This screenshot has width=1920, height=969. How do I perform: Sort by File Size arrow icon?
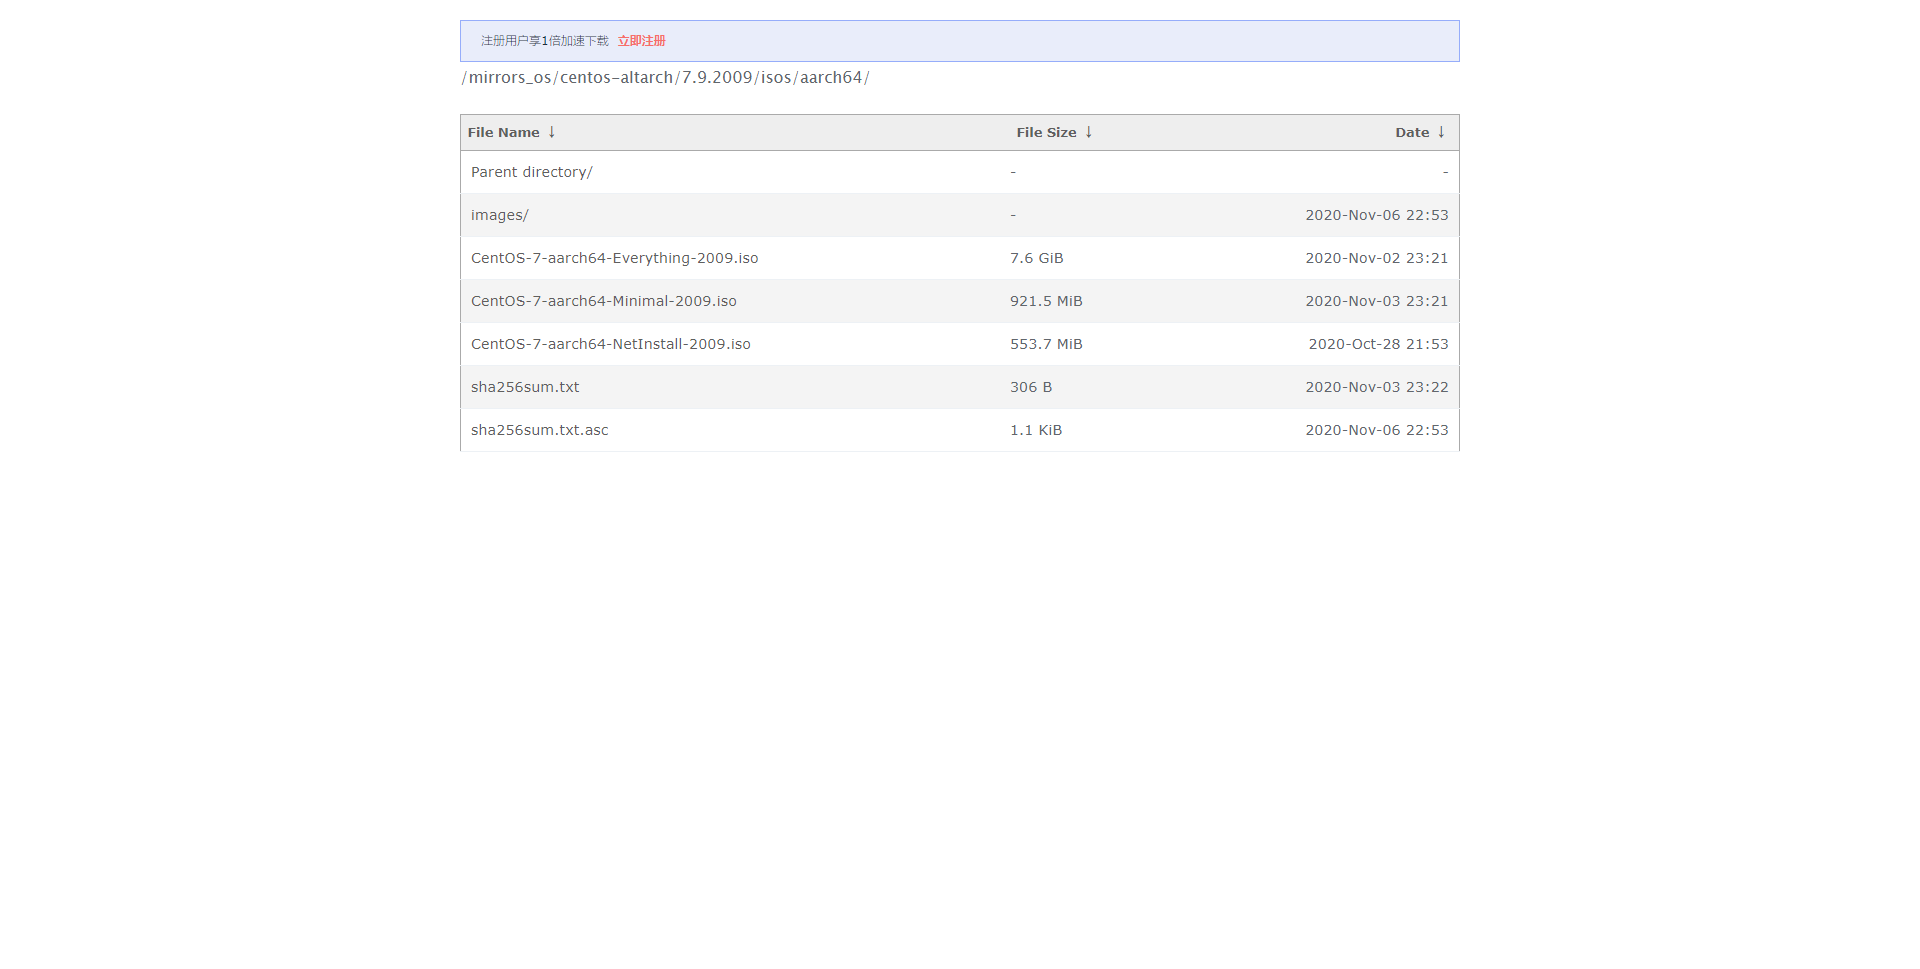pos(1089,132)
